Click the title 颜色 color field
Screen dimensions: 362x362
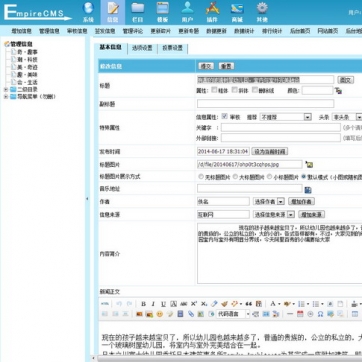click(317, 90)
